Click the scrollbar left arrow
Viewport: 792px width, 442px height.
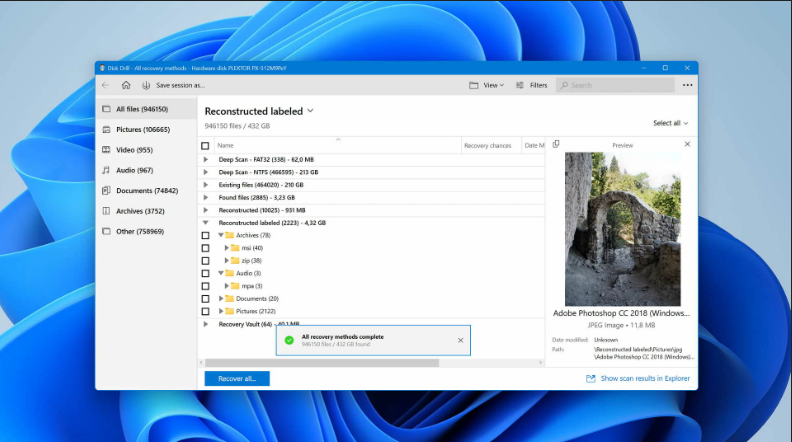202,363
